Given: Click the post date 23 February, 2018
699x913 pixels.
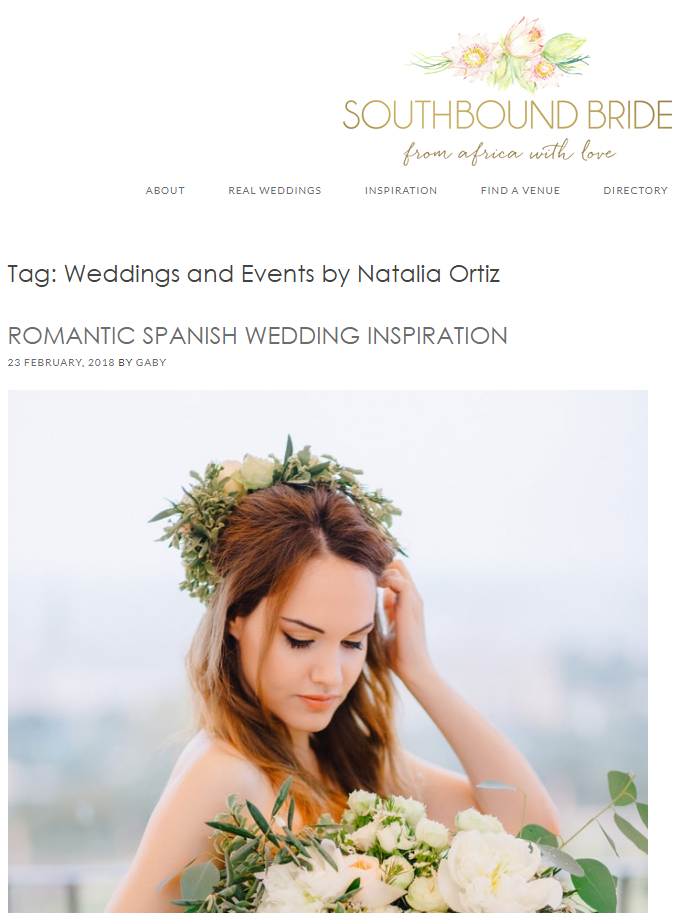Looking at the screenshot, I should pyautogui.click(x=61, y=362).
